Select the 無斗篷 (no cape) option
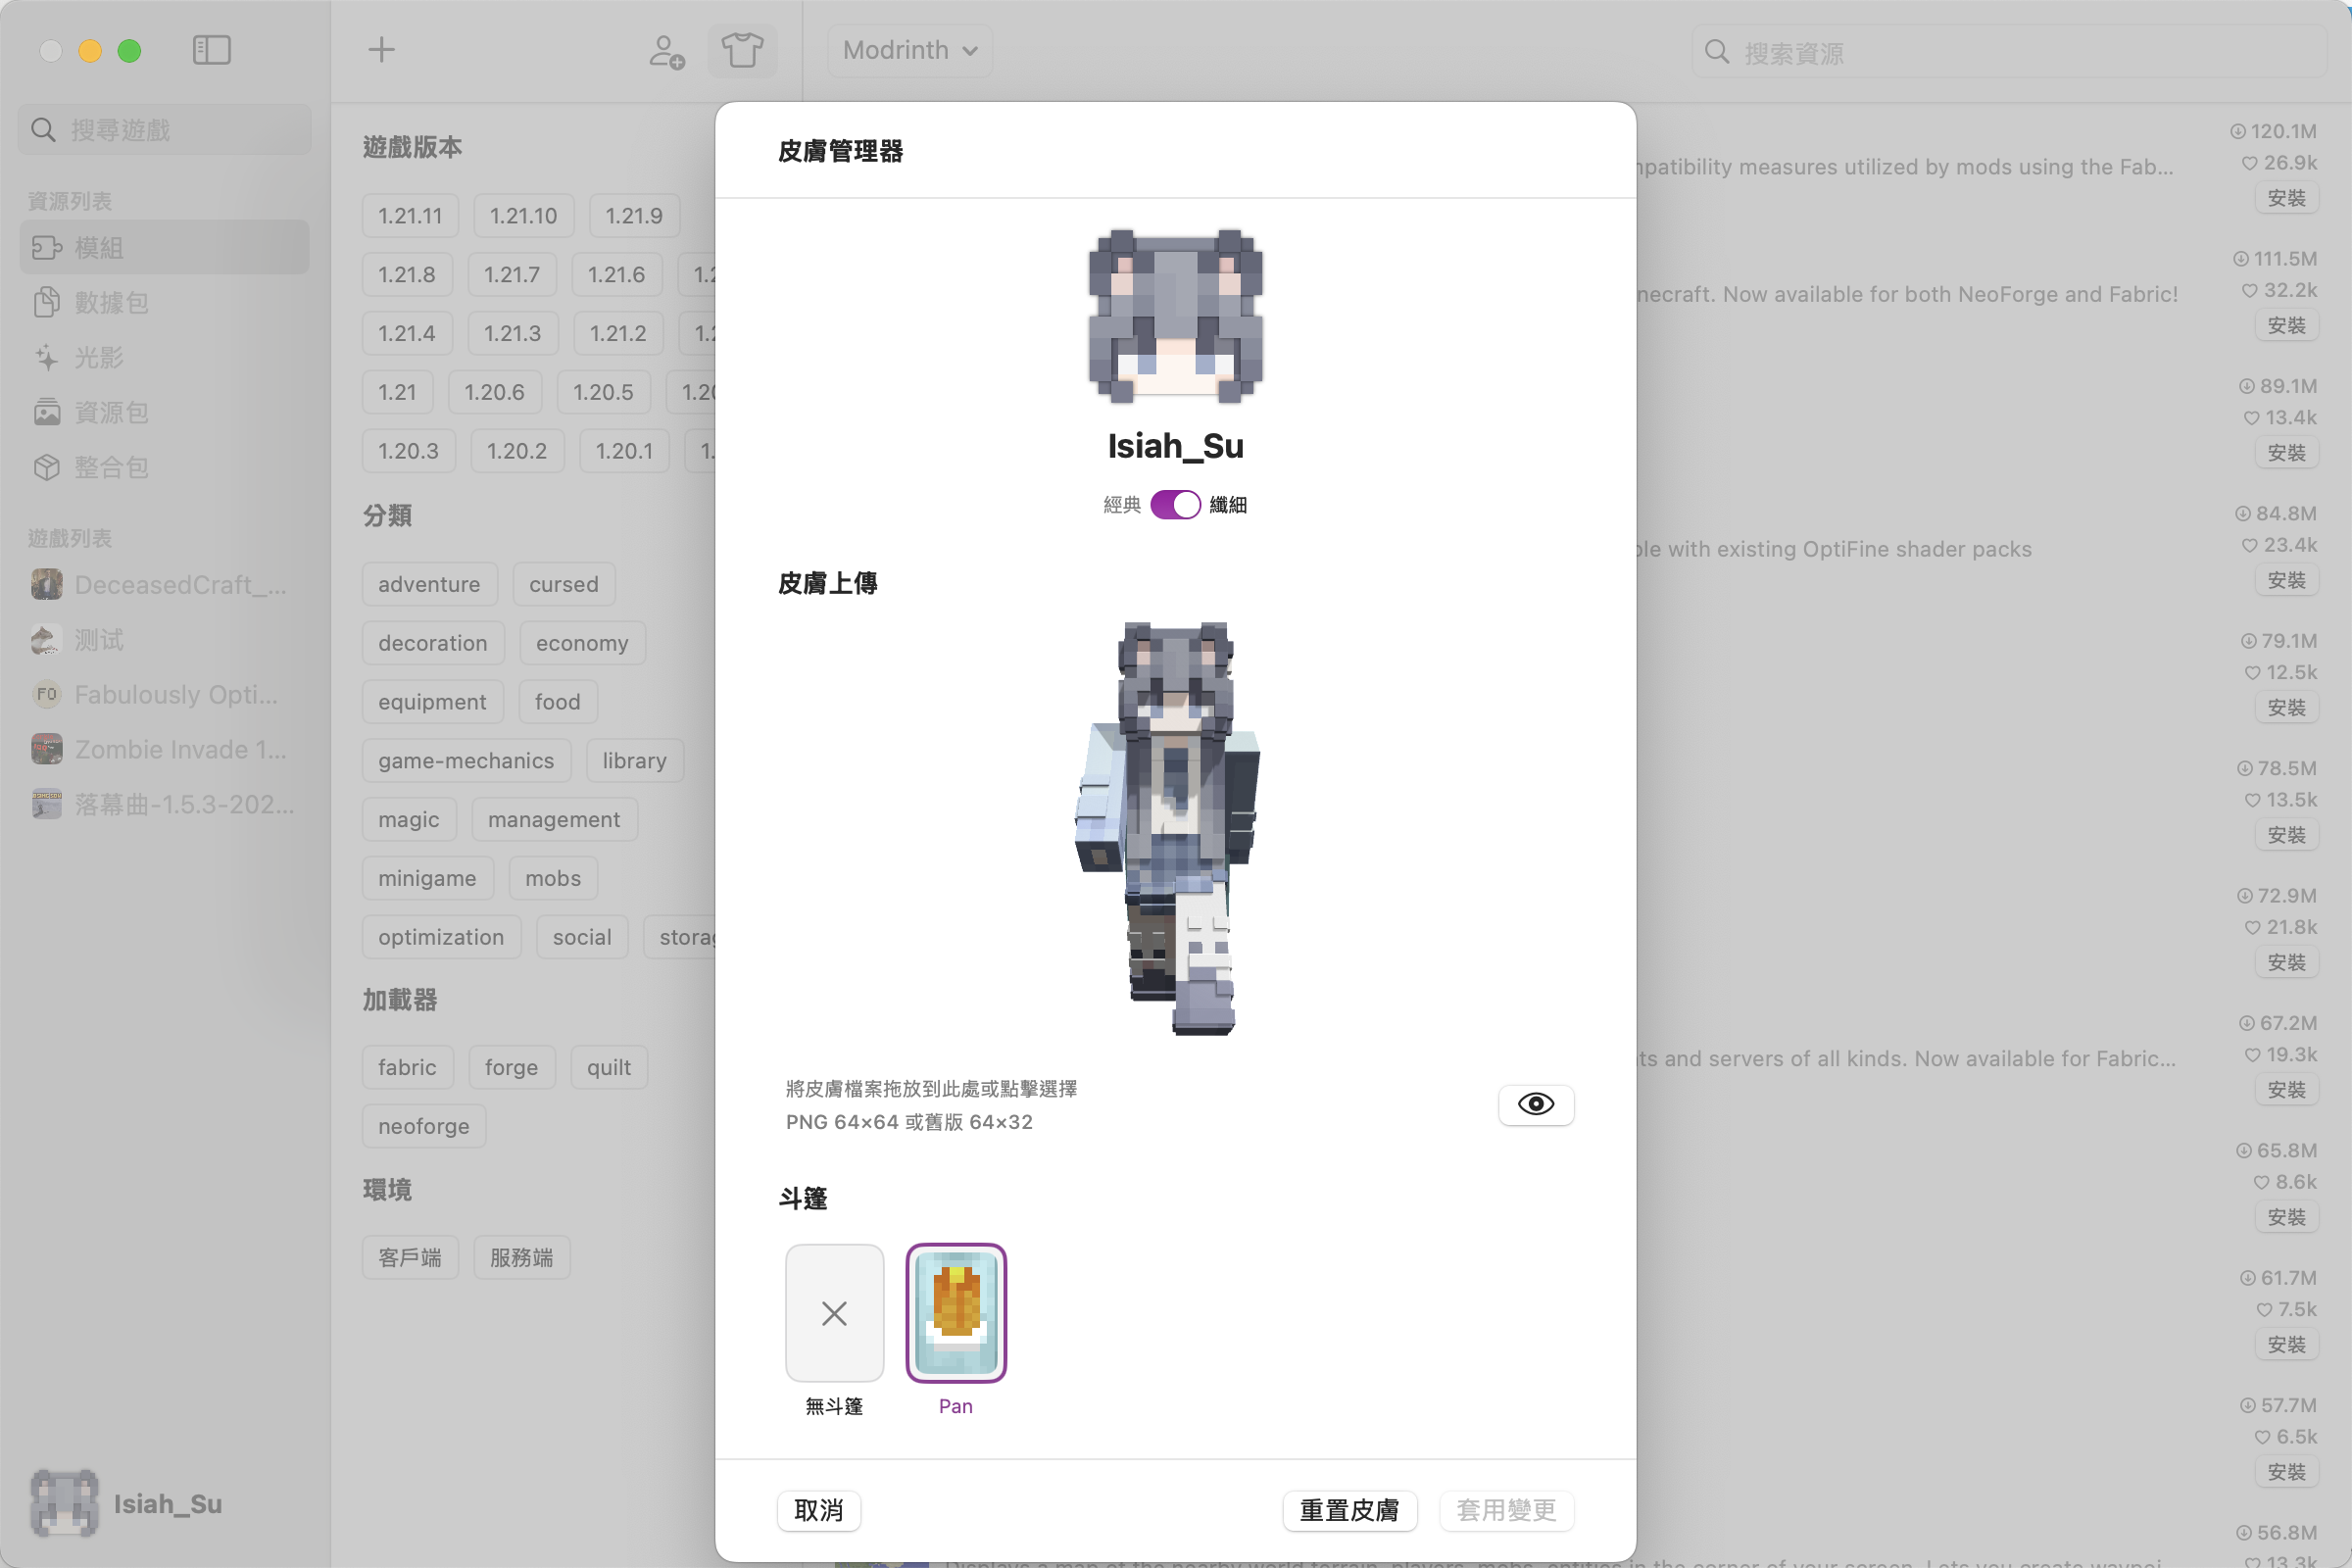 click(x=834, y=1313)
